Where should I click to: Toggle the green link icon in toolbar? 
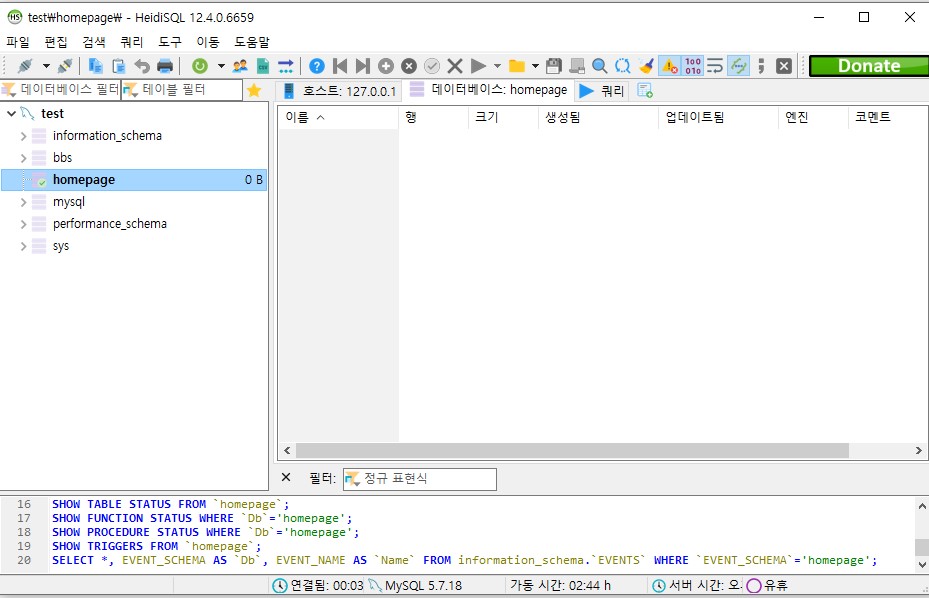(738, 66)
